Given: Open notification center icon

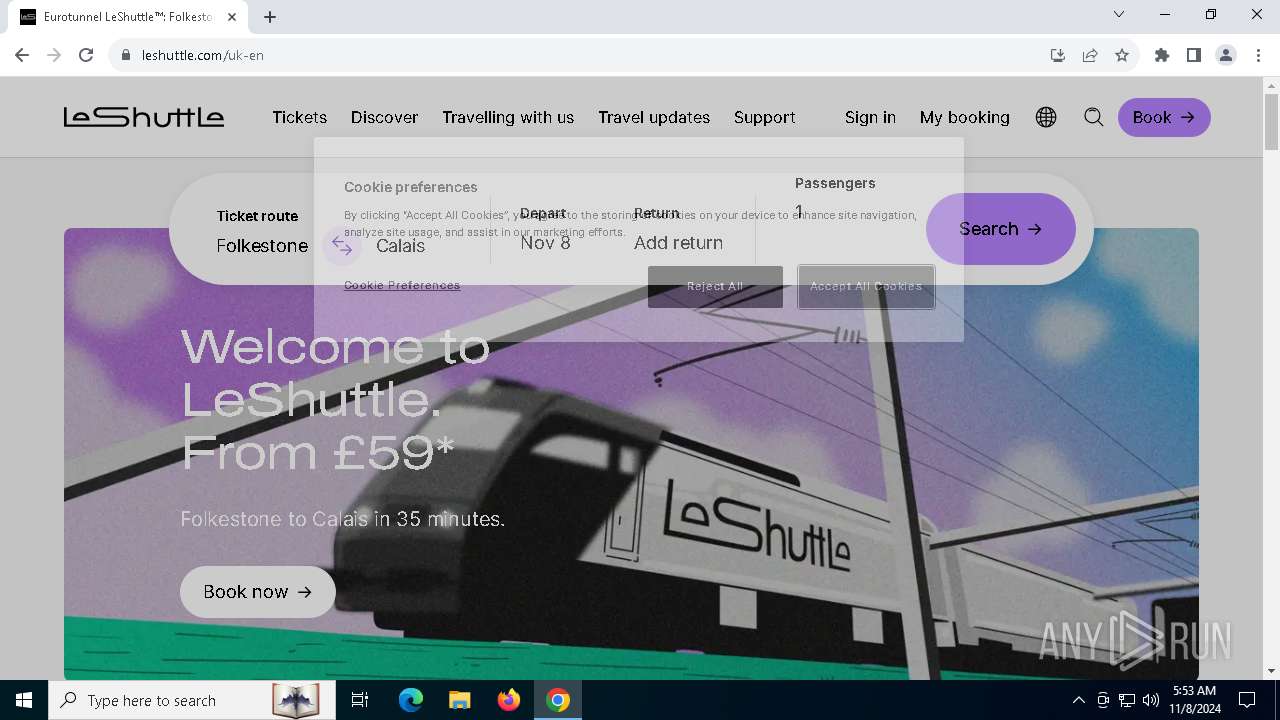Looking at the screenshot, I should pos(1247,700).
